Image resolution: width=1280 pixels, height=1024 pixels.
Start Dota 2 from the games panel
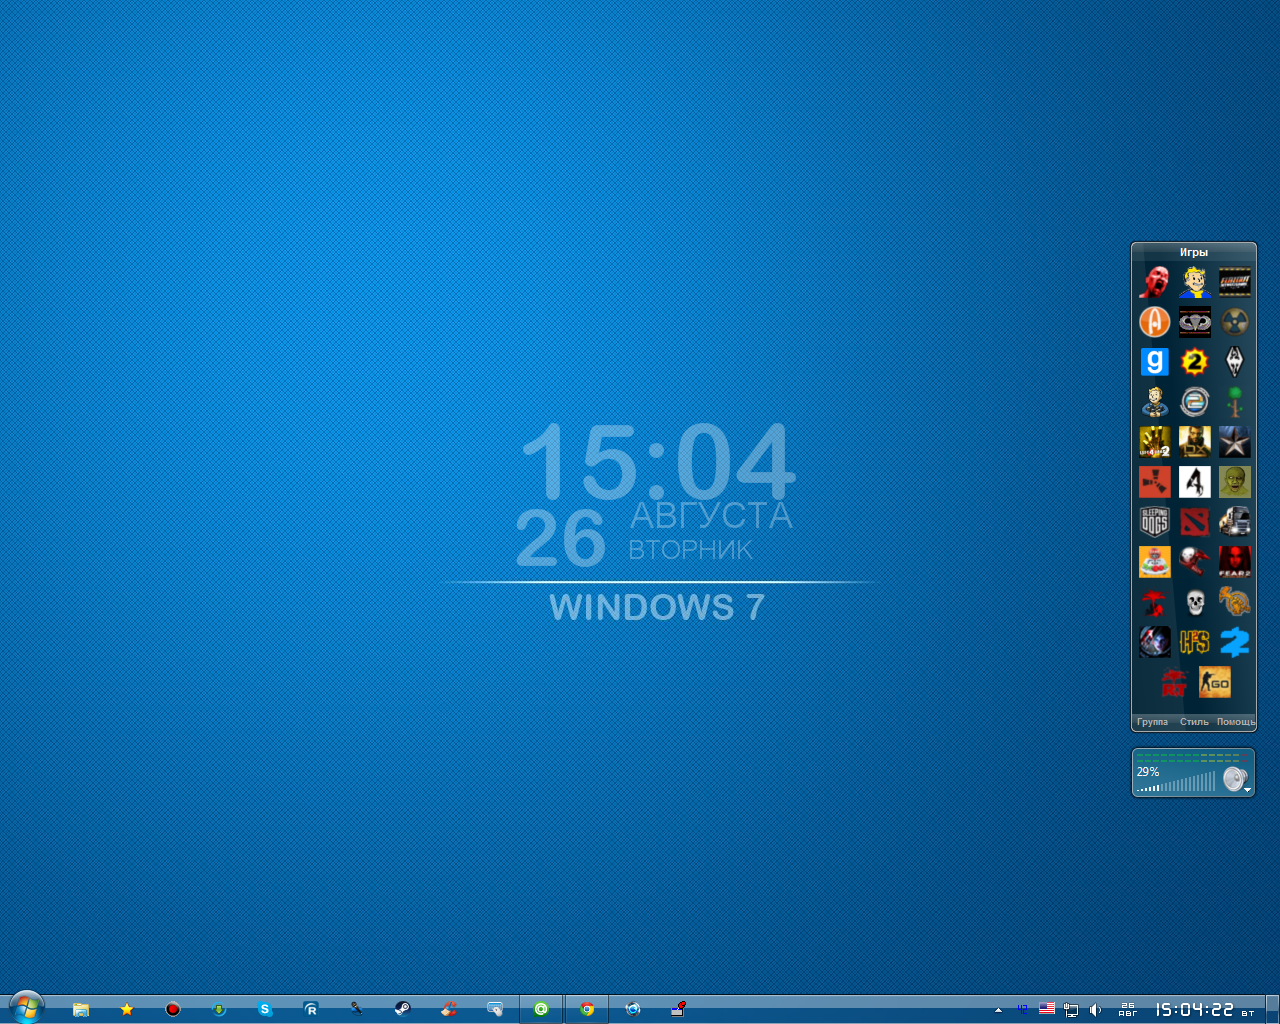(x=1194, y=522)
